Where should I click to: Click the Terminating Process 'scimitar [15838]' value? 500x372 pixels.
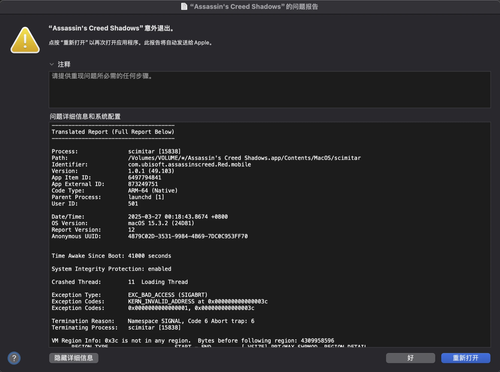pos(154,328)
